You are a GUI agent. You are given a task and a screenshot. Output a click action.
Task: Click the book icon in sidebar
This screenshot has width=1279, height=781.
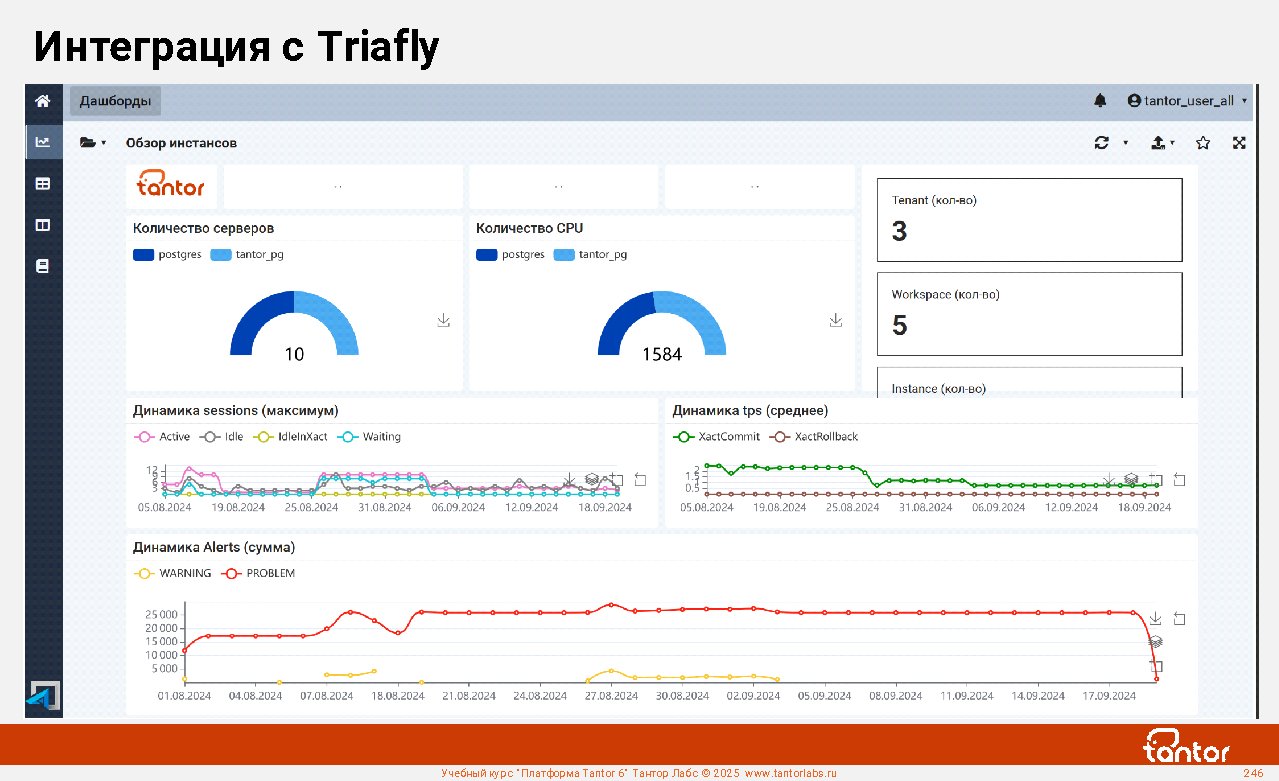click(x=43, y=267)
